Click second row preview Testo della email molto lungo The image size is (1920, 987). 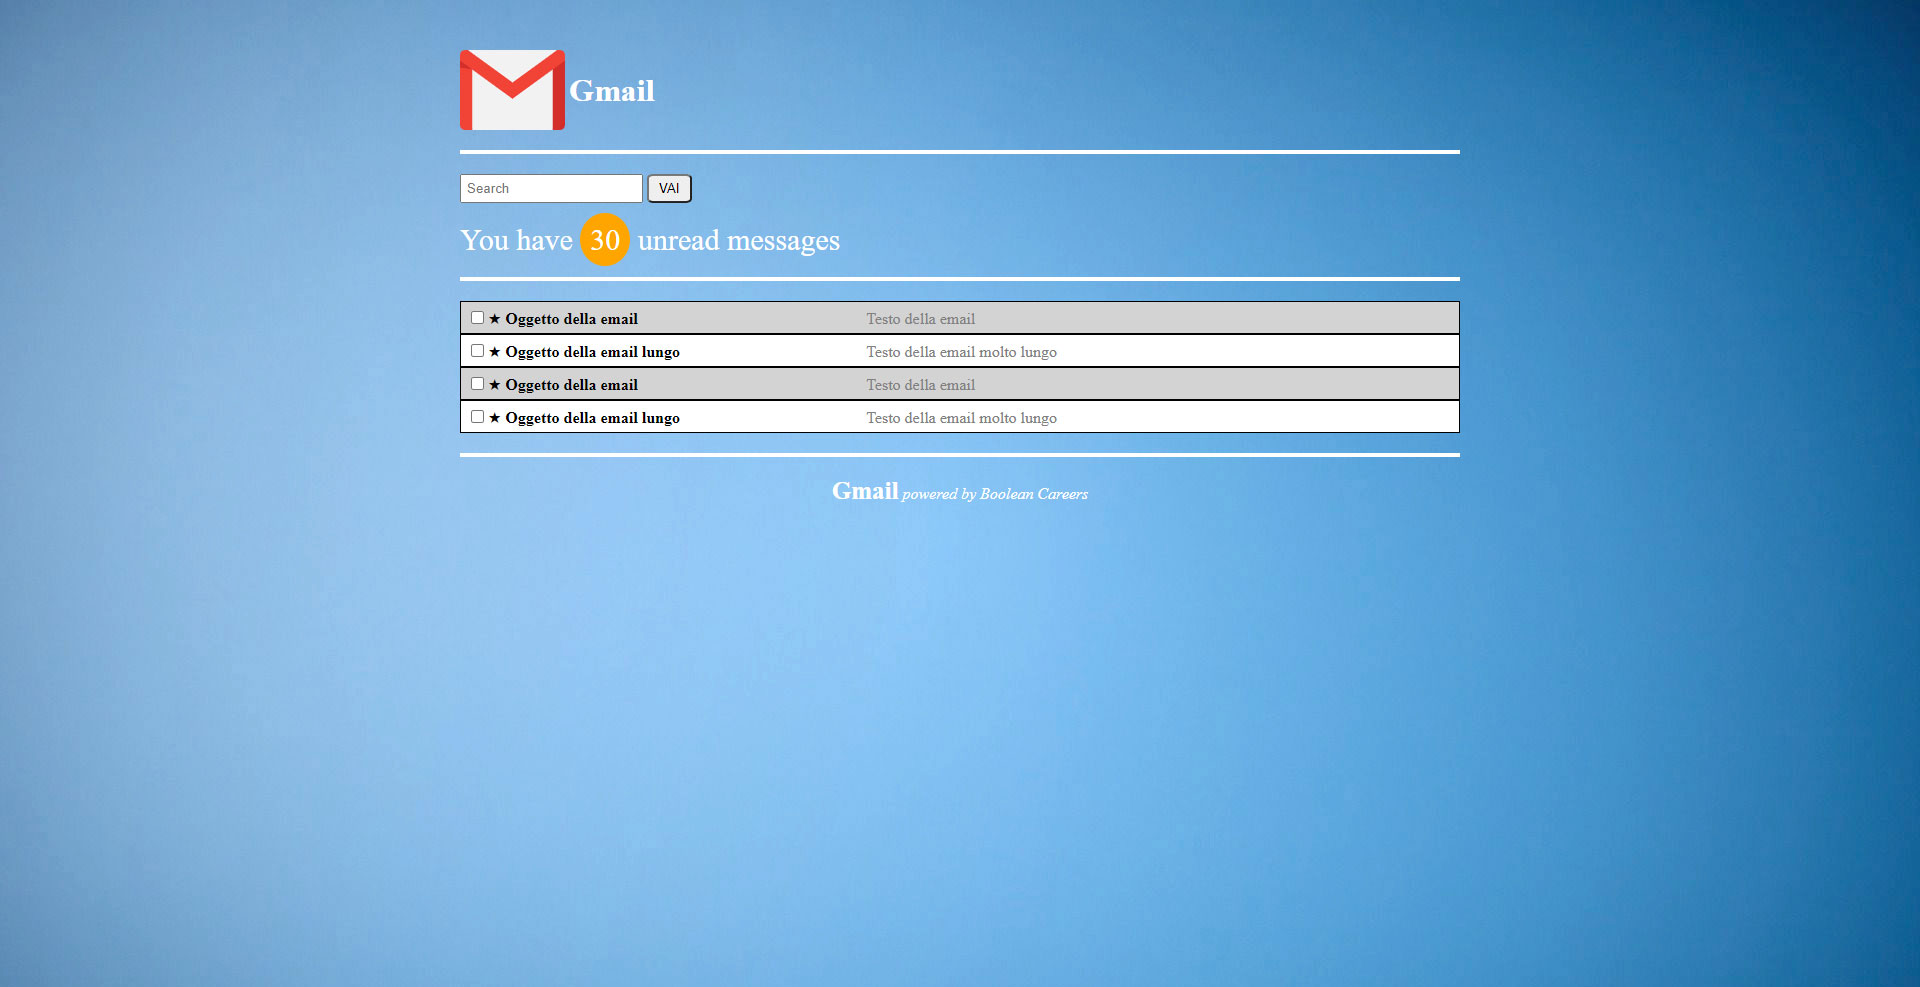click(x=961, y=352)
